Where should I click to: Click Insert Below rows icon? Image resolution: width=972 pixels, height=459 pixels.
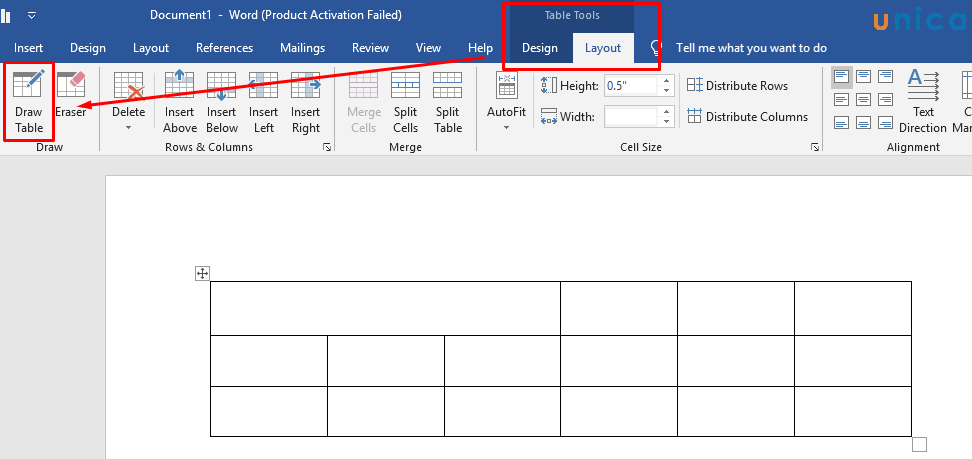click(222, 102)
